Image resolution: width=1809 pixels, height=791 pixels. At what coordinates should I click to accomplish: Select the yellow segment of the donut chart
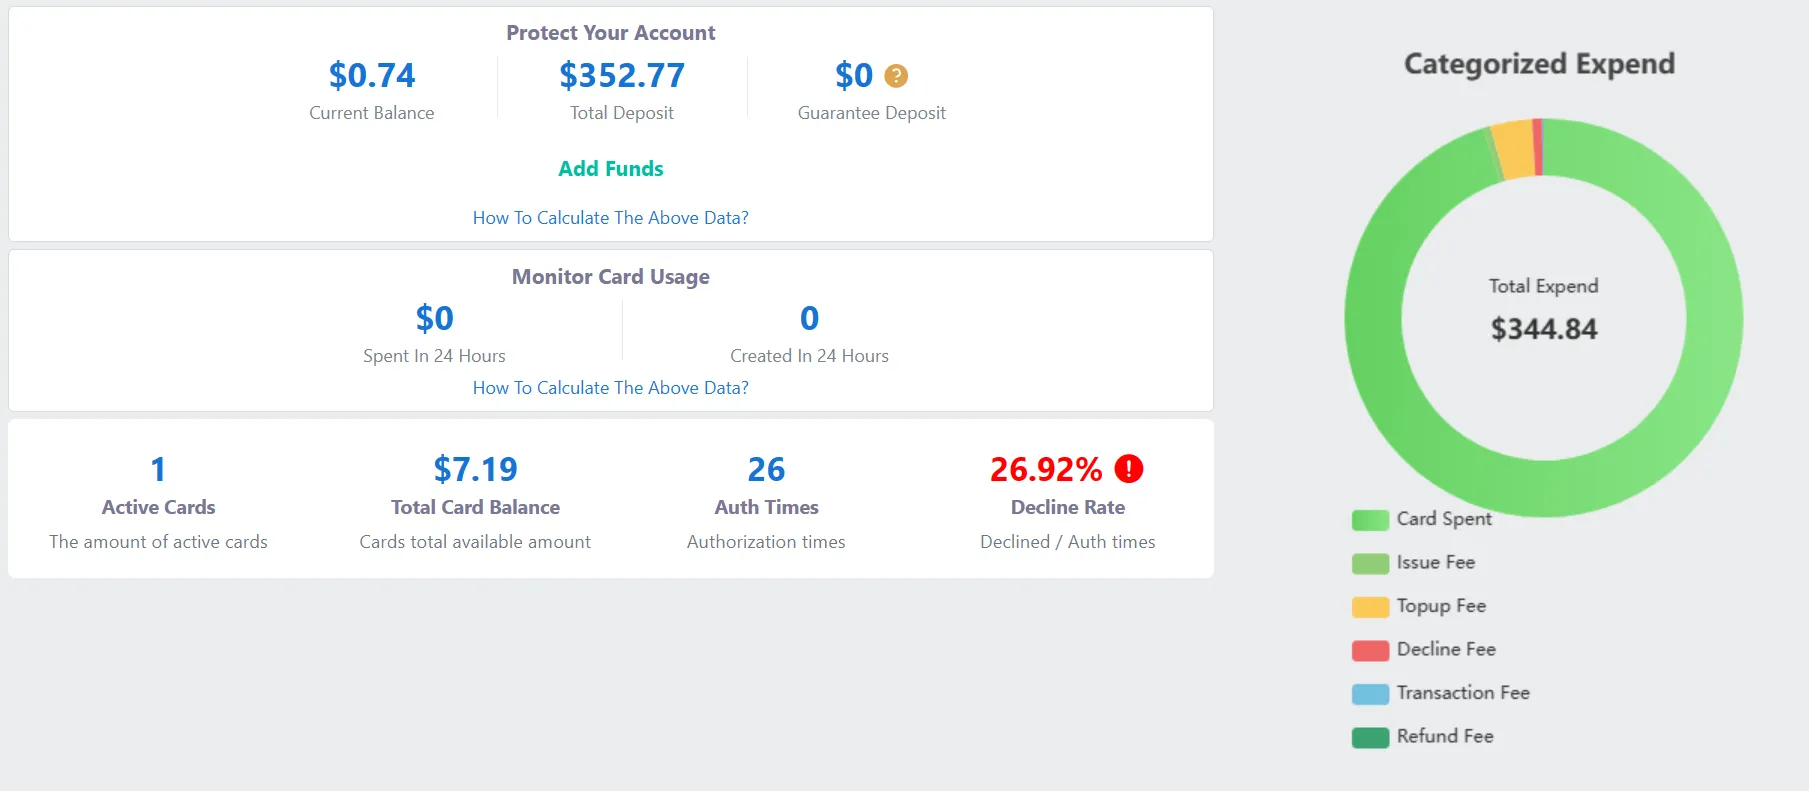(1515, 149)
